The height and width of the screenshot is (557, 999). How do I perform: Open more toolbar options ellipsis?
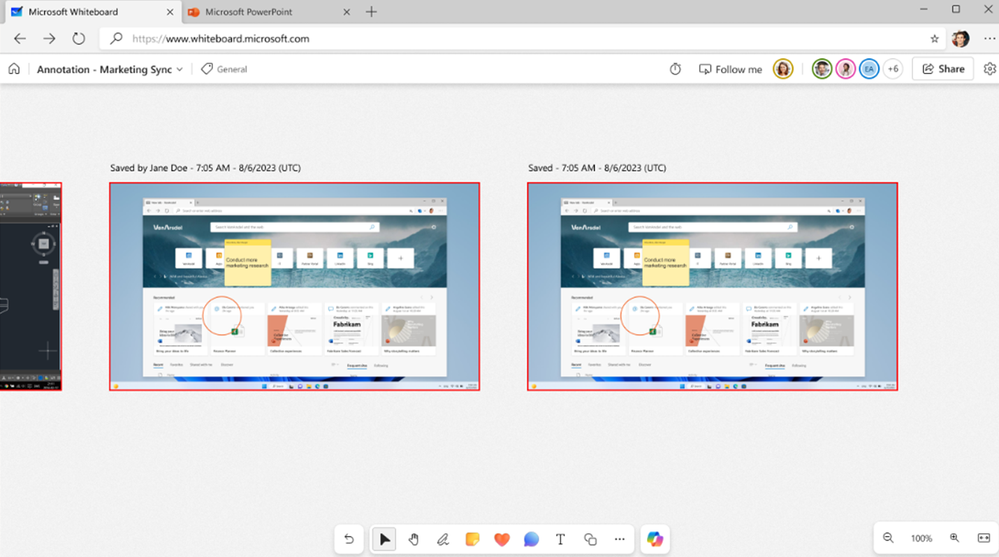pos(619,539)
